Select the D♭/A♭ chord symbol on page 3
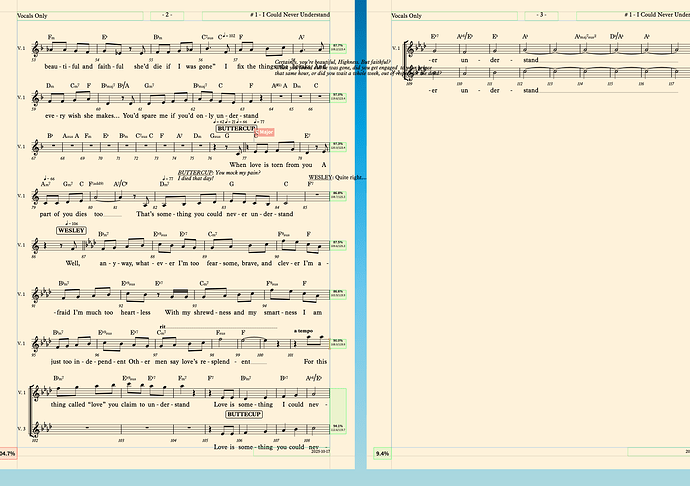 tap(616, 36)
